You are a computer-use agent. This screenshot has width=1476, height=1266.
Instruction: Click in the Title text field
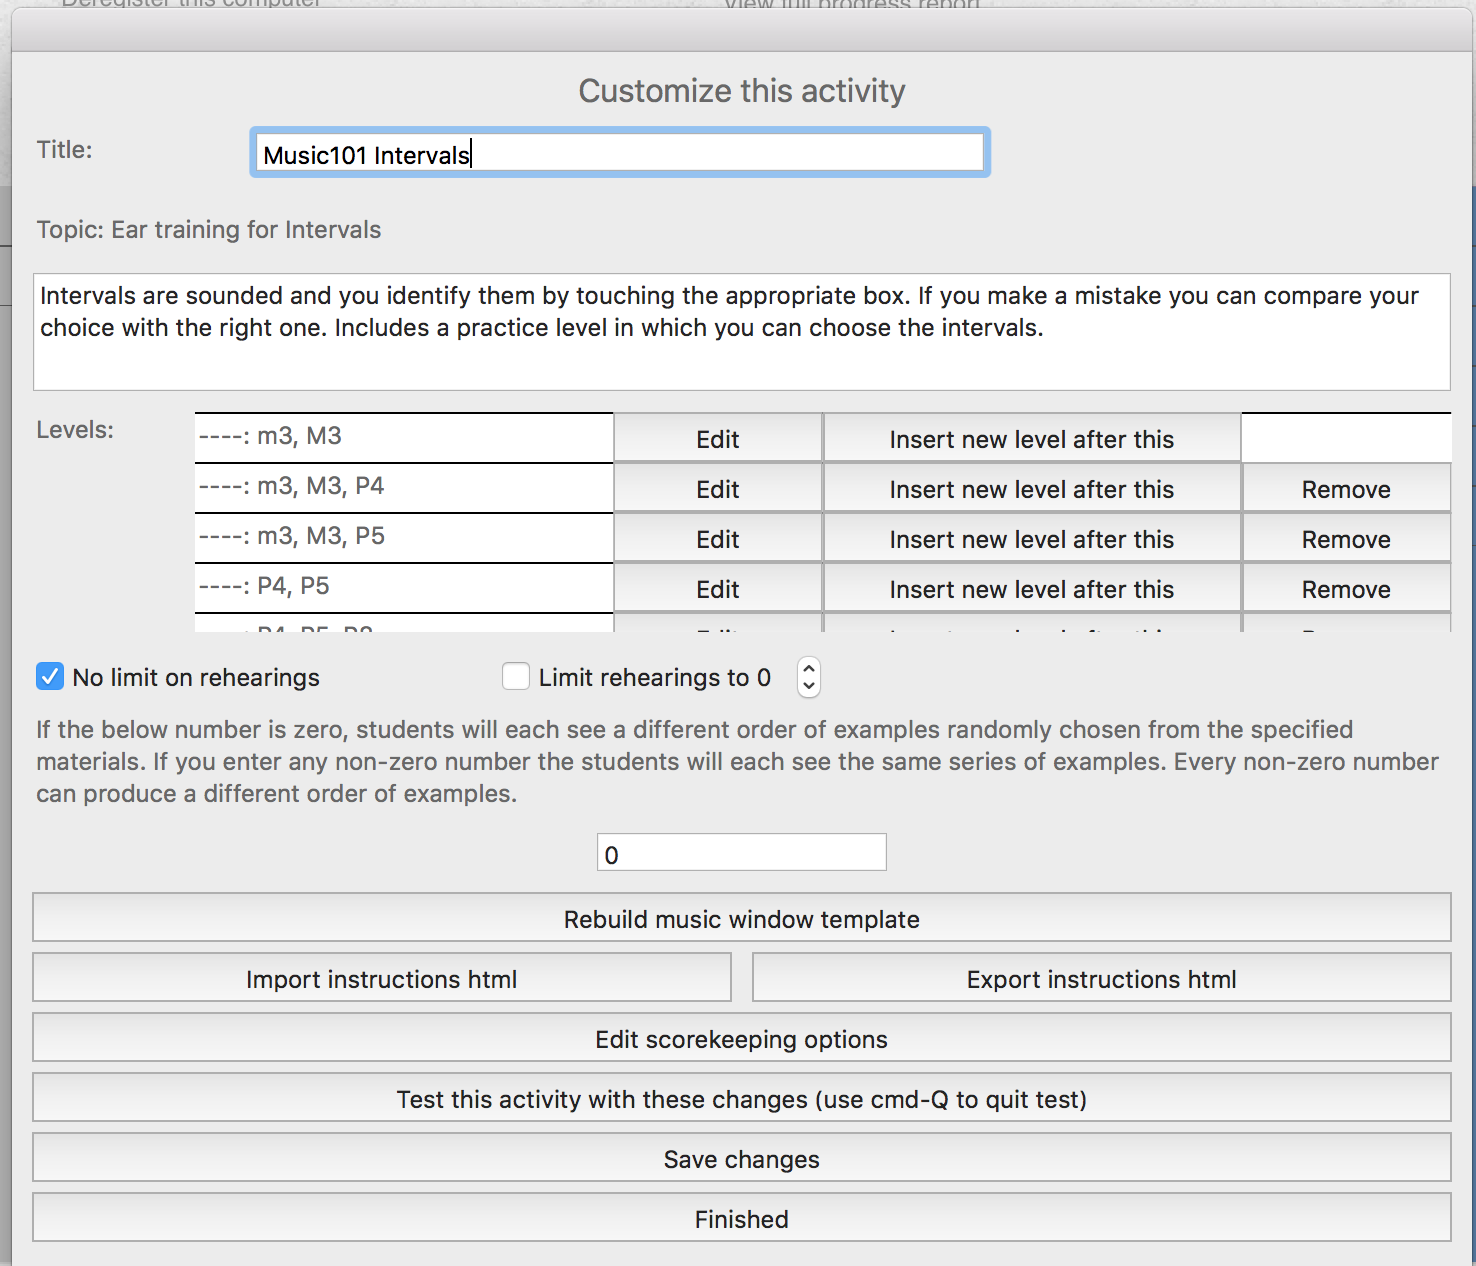[x=620, y=154]
